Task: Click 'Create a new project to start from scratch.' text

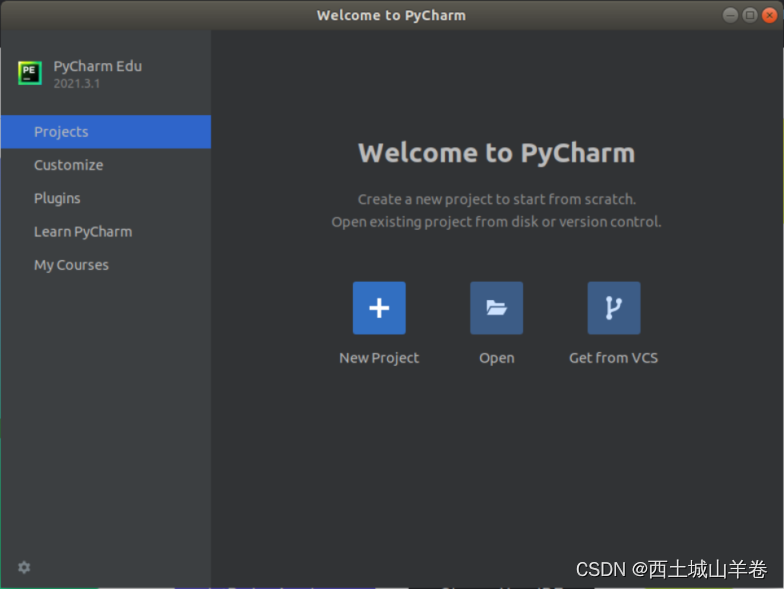Action: (496, 200)
